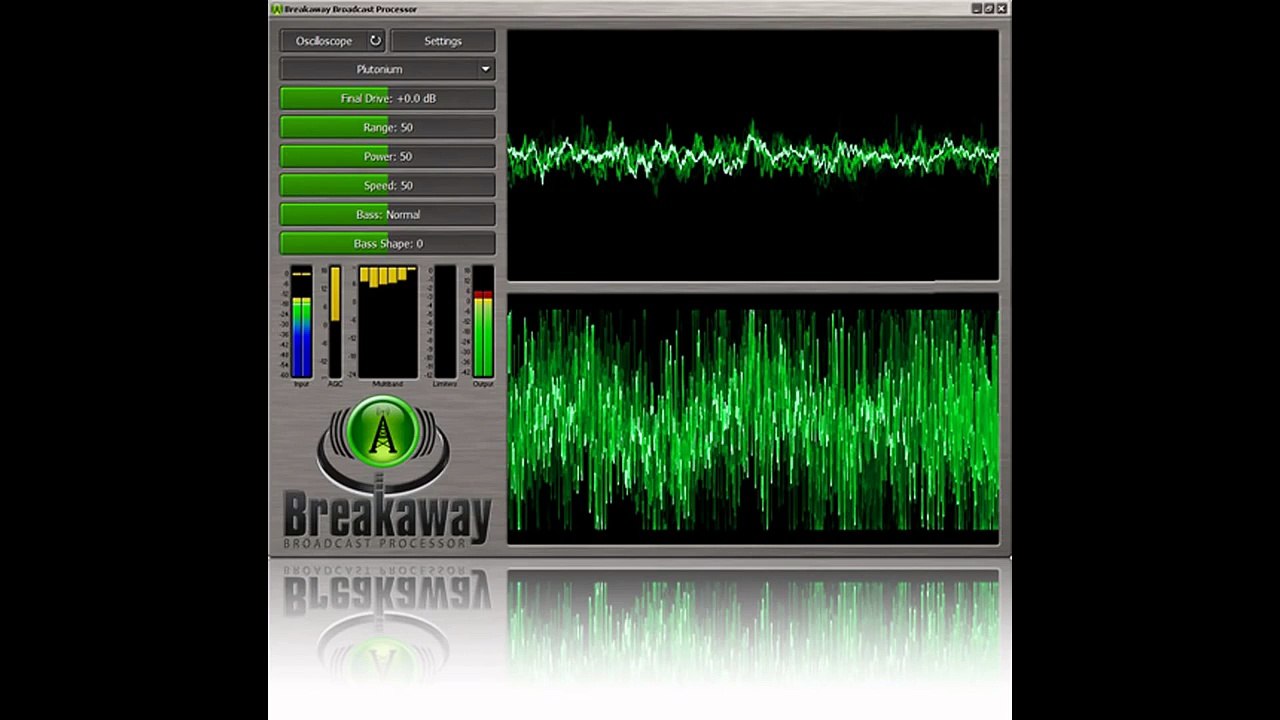The height and width of the screenshot is (720, 1280).
Task: Open the Plutonium preset dropdown
Action: point(388,69)
